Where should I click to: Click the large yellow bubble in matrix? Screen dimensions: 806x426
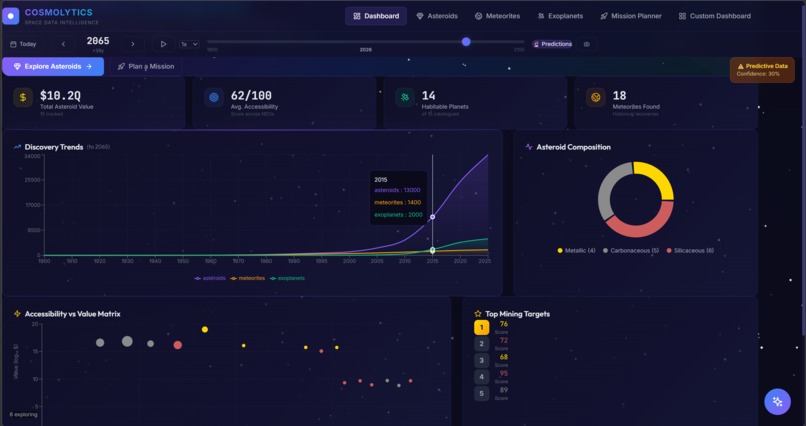tap(205, 329)
